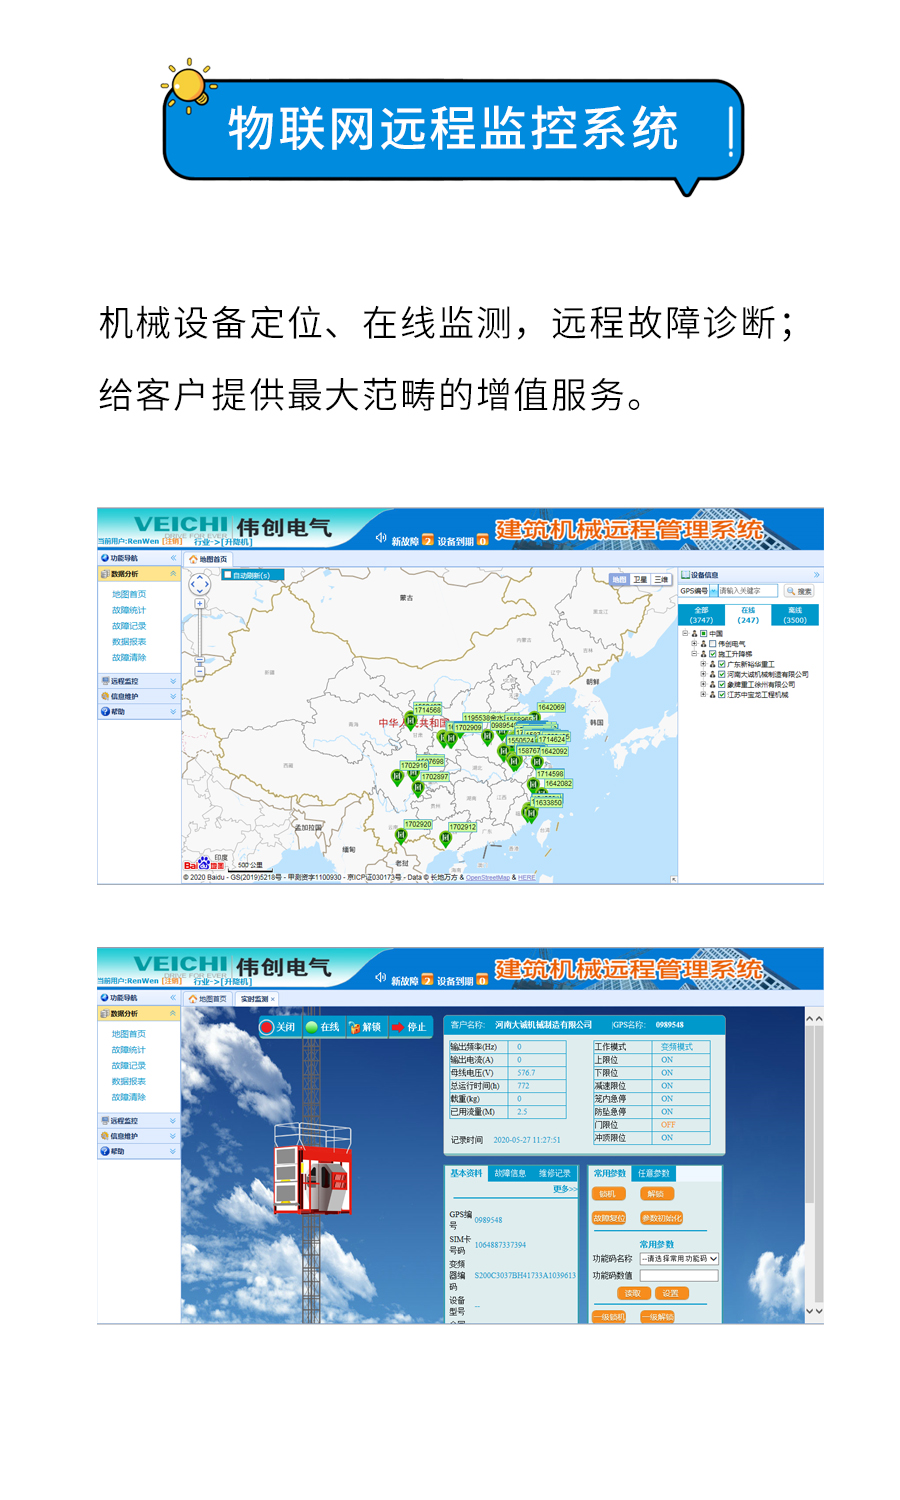The height and width of the screenshot is (1500, 900).
Task: Uncheck 广东新裕华重工 in device tree
Action: coord(721,664)
